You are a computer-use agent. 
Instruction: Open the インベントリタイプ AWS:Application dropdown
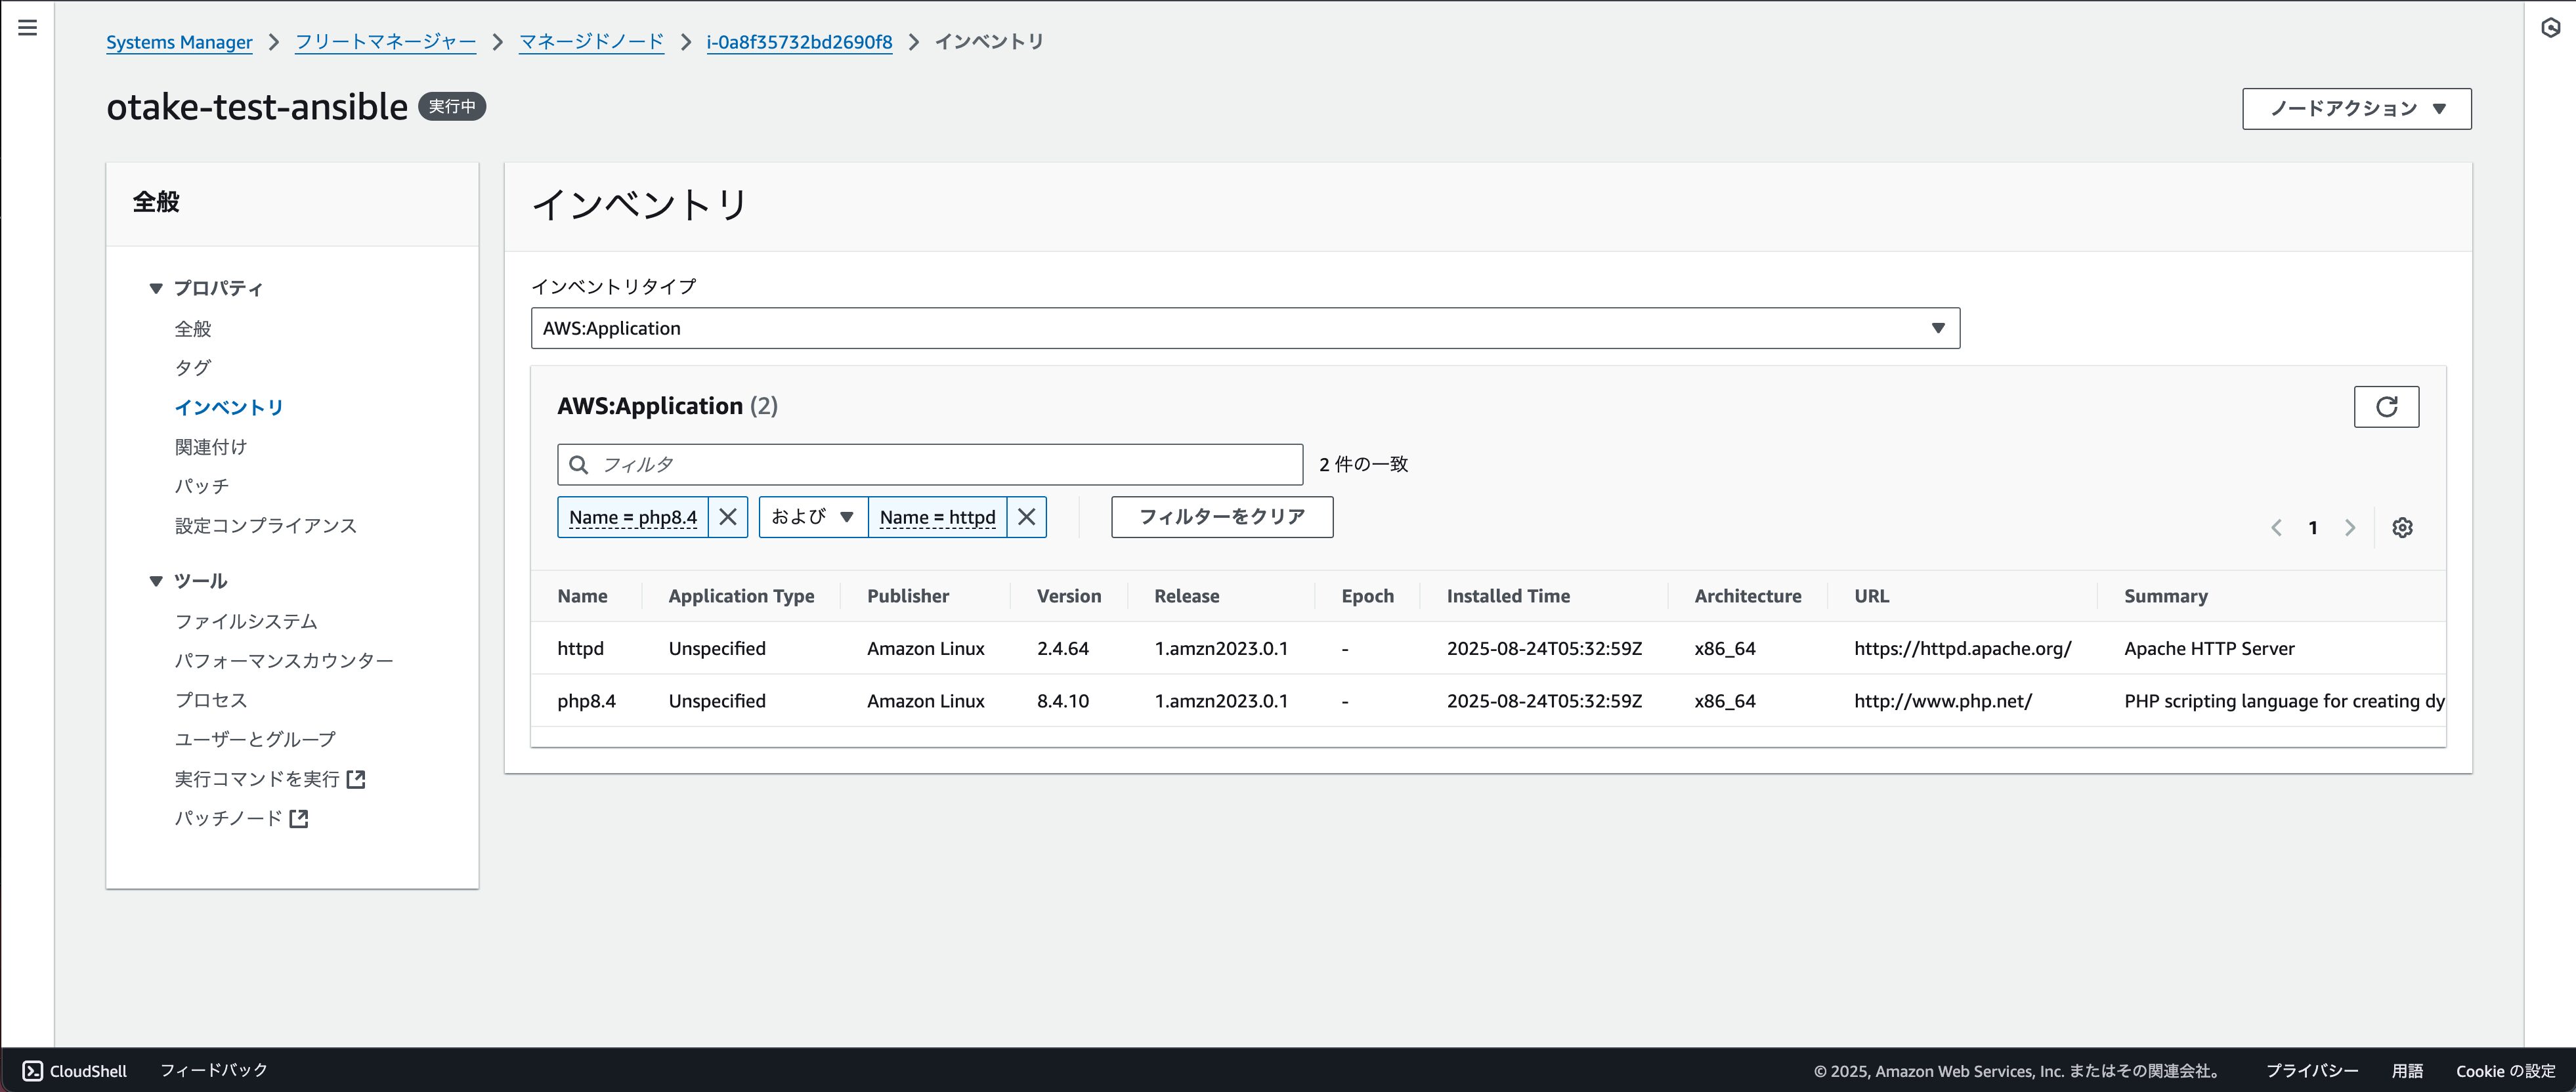[1244, 328]
